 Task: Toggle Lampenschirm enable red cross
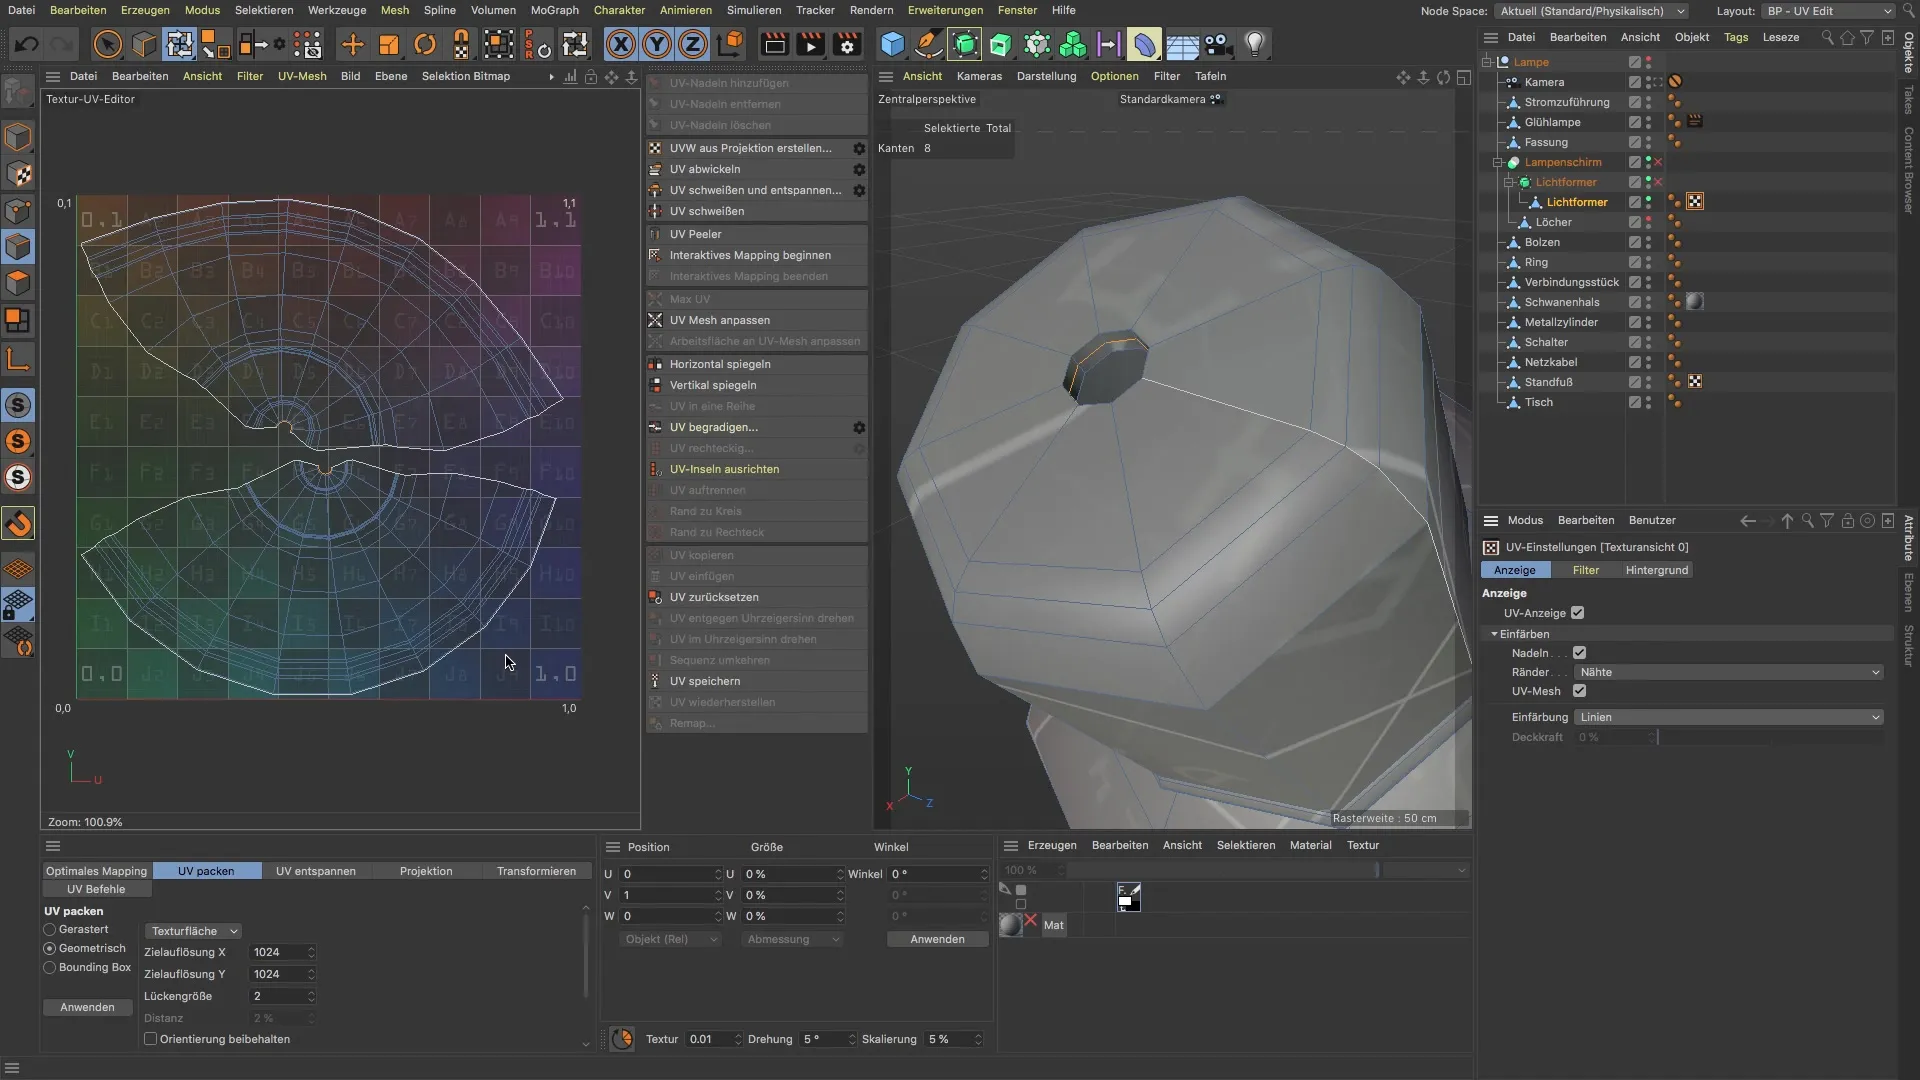click(1658, 162)
